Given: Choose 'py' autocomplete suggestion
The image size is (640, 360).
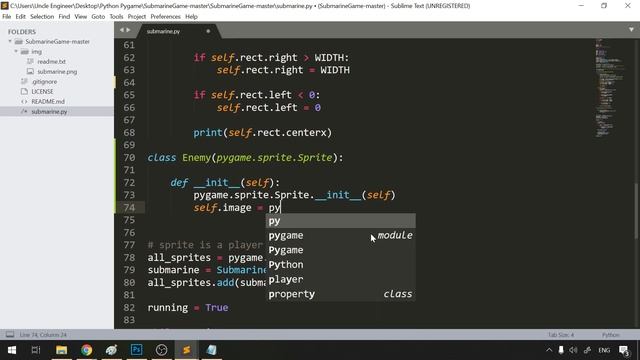Looking at the screenshot, I should 341,221.
